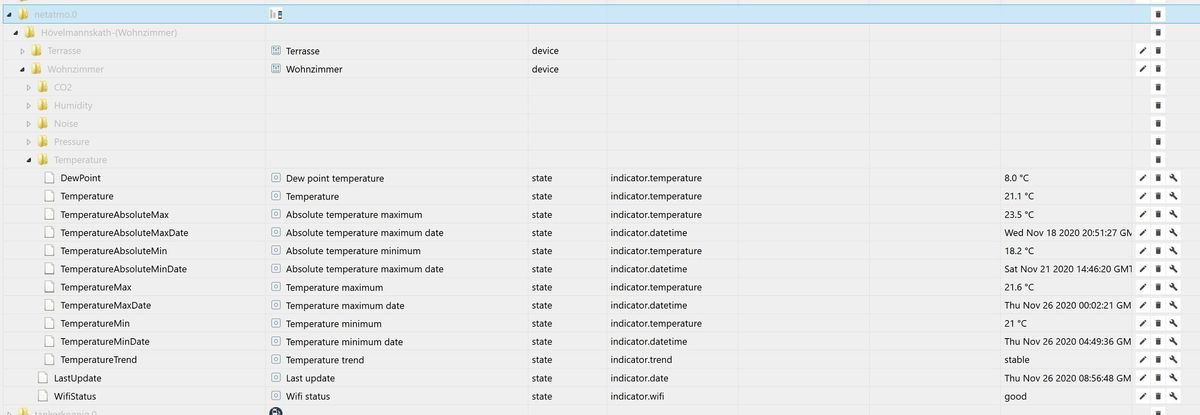Delete the Hövelmannskath-(Wohnzimmer) object
1200x415 pixels.
point(1158,33)
